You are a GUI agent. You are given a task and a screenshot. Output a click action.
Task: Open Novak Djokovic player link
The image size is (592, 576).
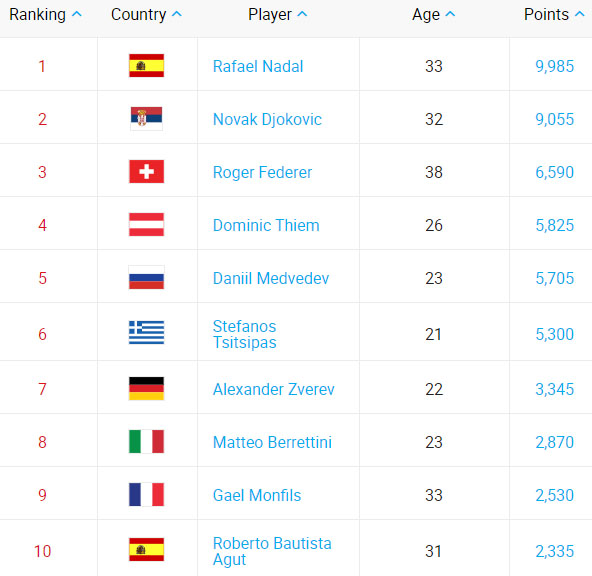pos(267,119)
